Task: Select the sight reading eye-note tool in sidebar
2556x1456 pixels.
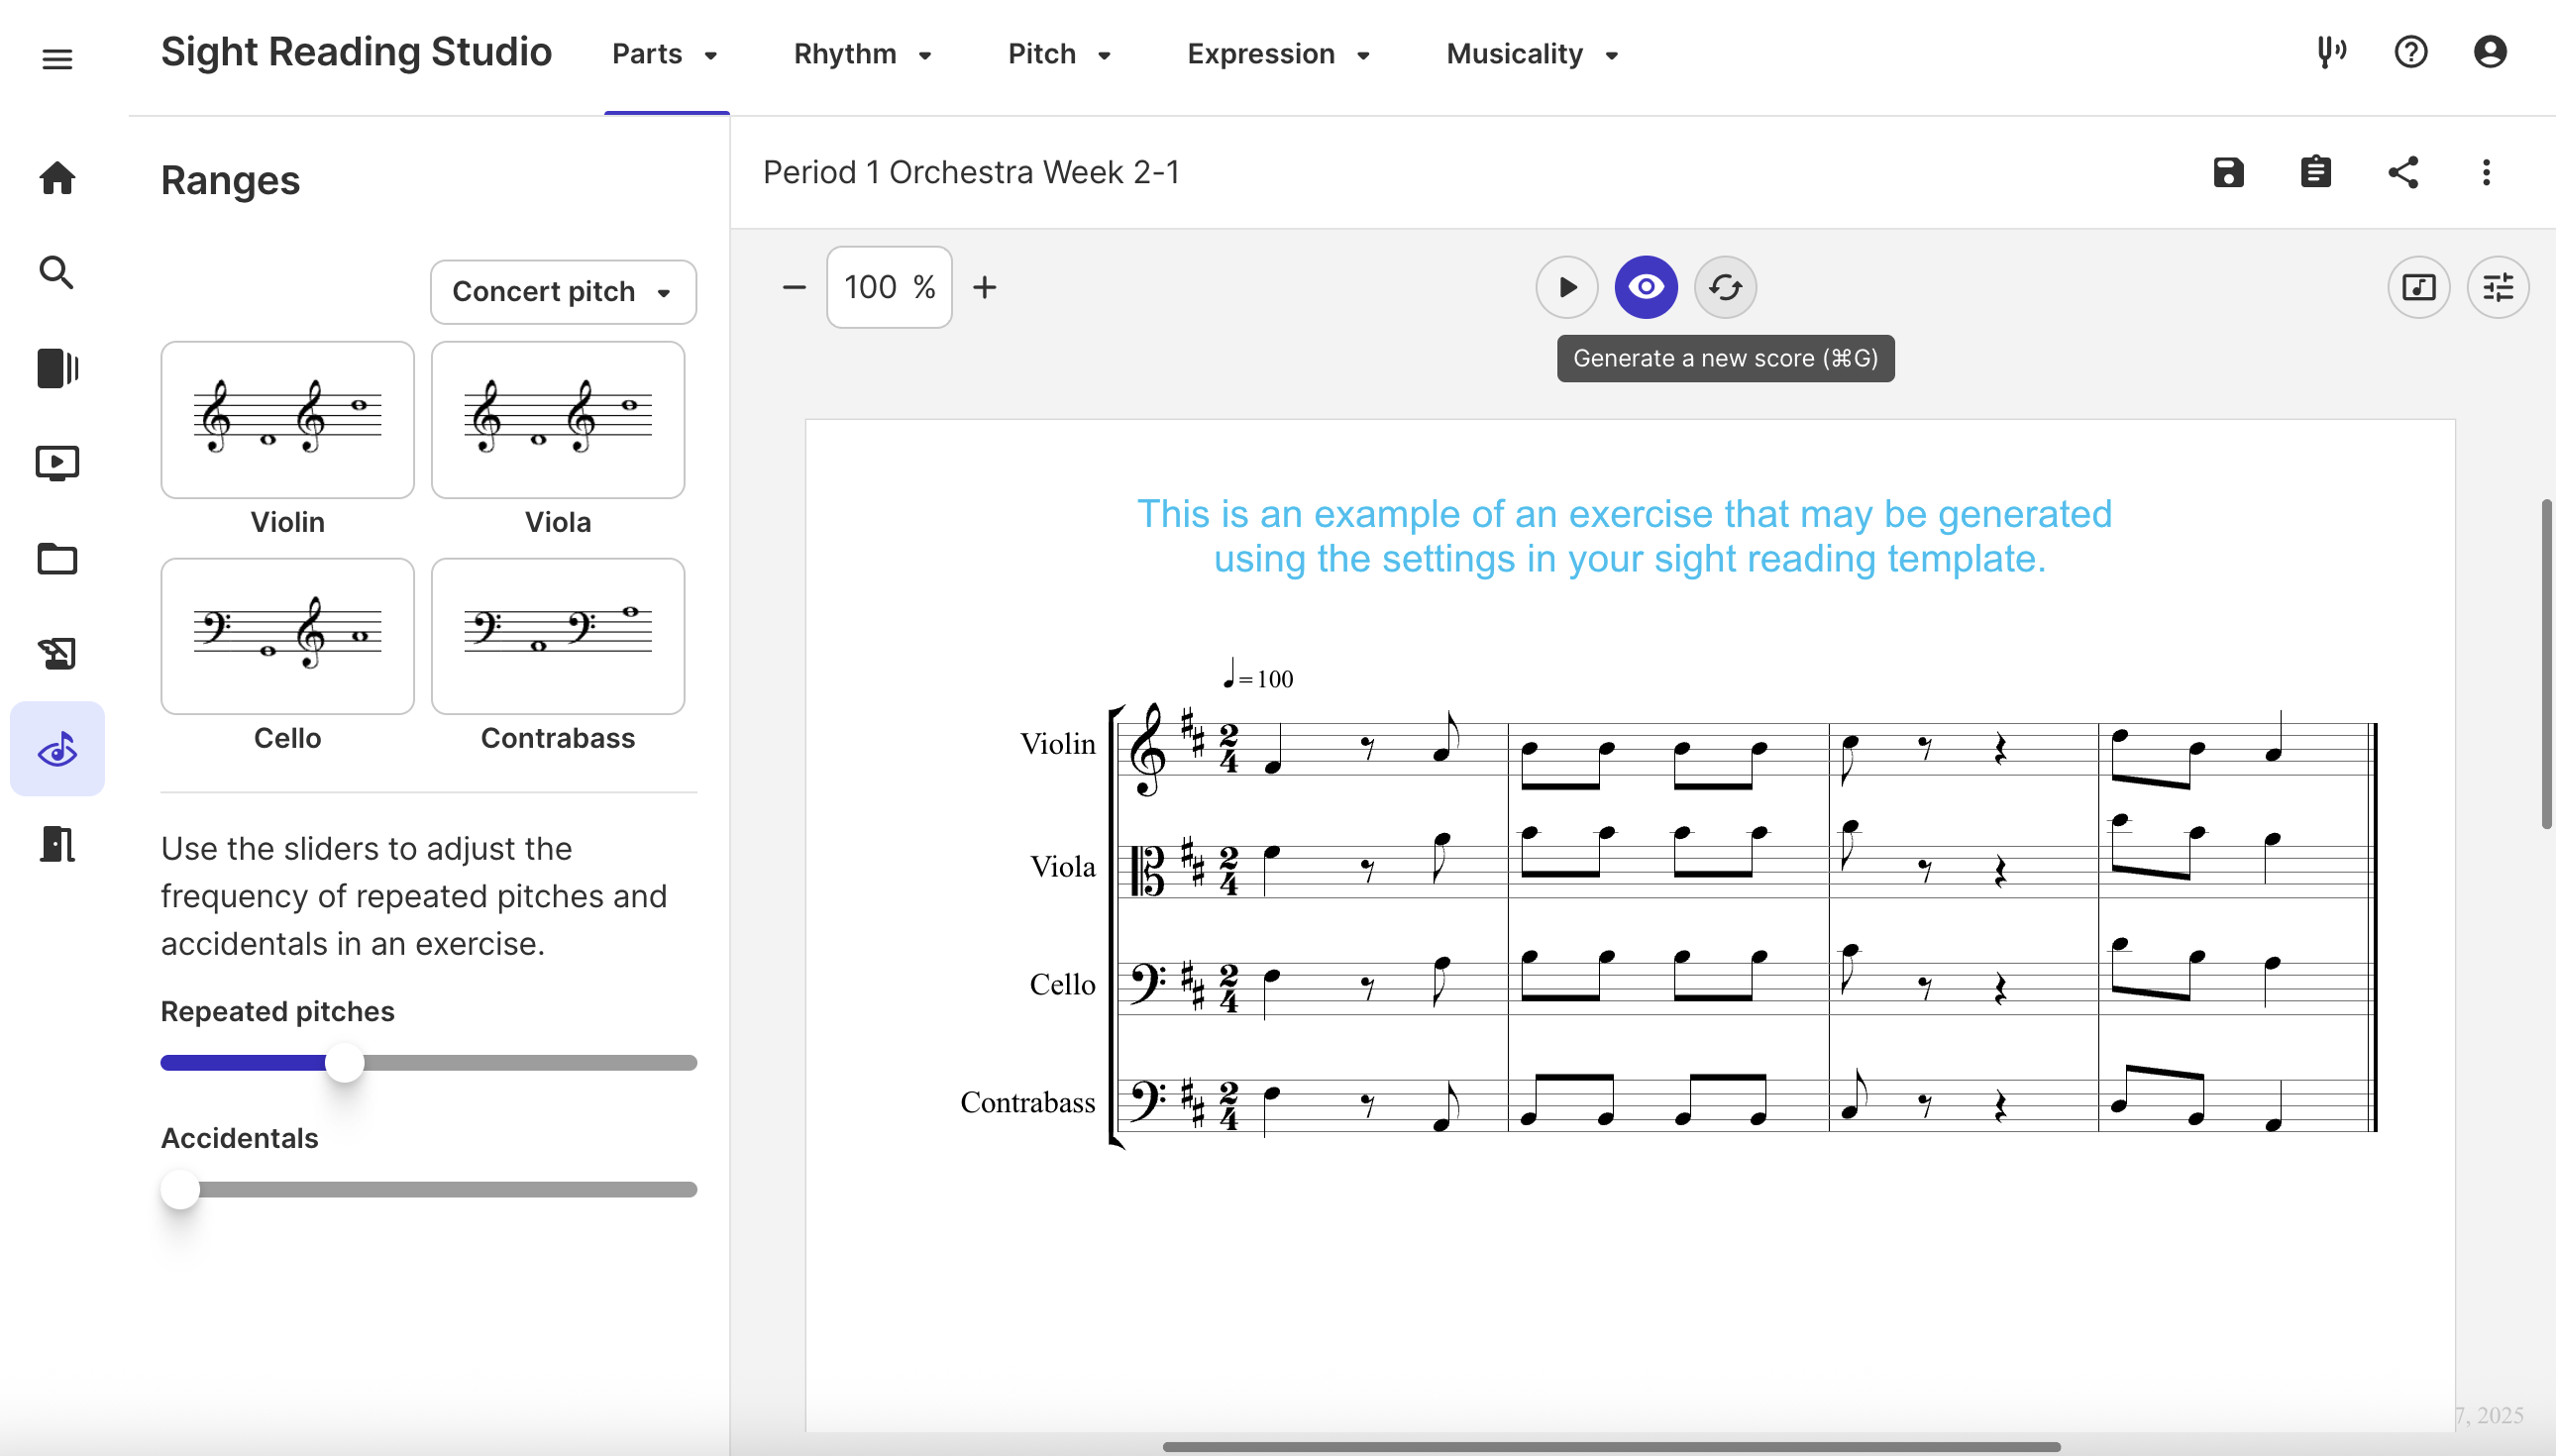Action: pyautogui.click(x=57, y=748)
